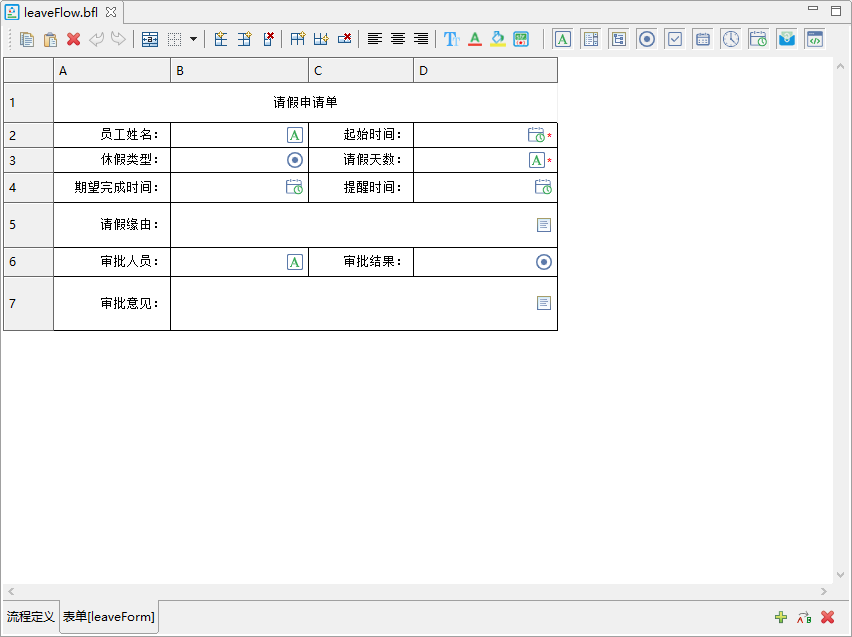Screen dimensions: 852x637
Task: Click the 请假缘由 text area cell
Action: (363, 225)
